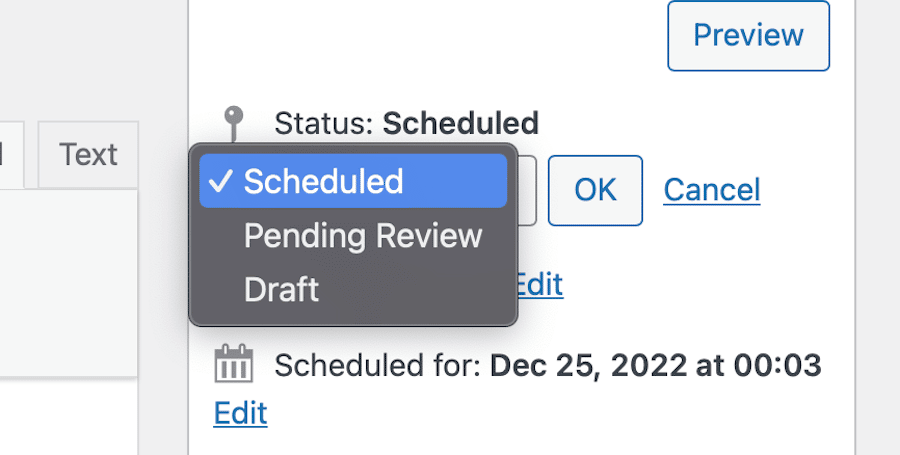Screen dimensions: 900x455
Task: Confirm status with the OK button
Action: point(595,190)
